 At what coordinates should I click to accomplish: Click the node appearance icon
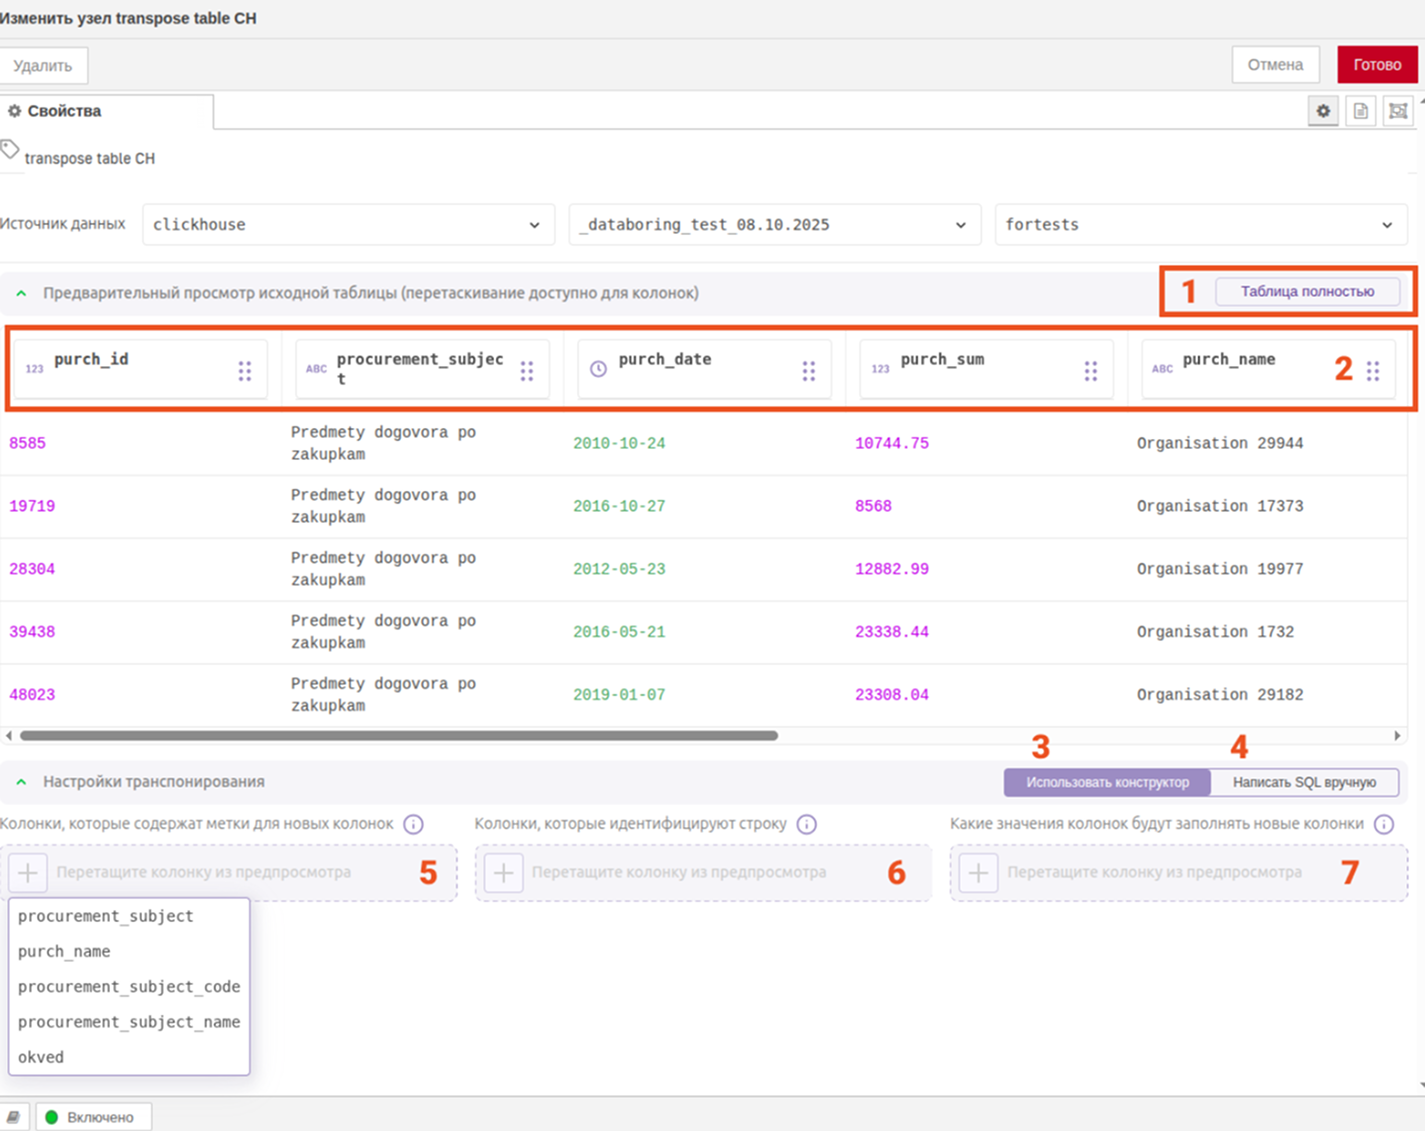pyautogui.click(x=1397, y=111)
